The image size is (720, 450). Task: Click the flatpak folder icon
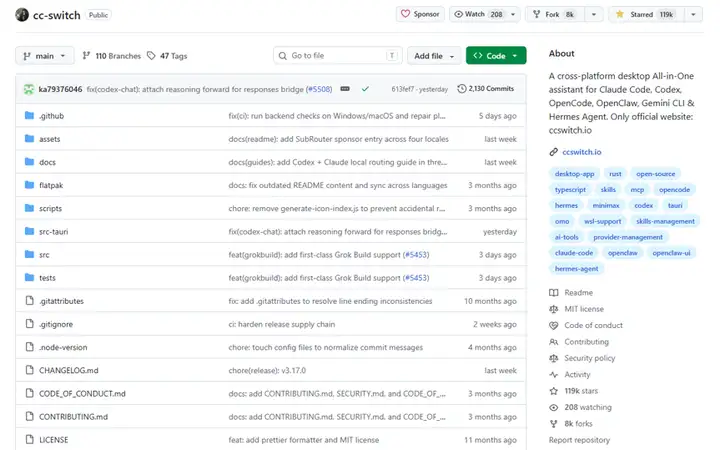(29, 185)
